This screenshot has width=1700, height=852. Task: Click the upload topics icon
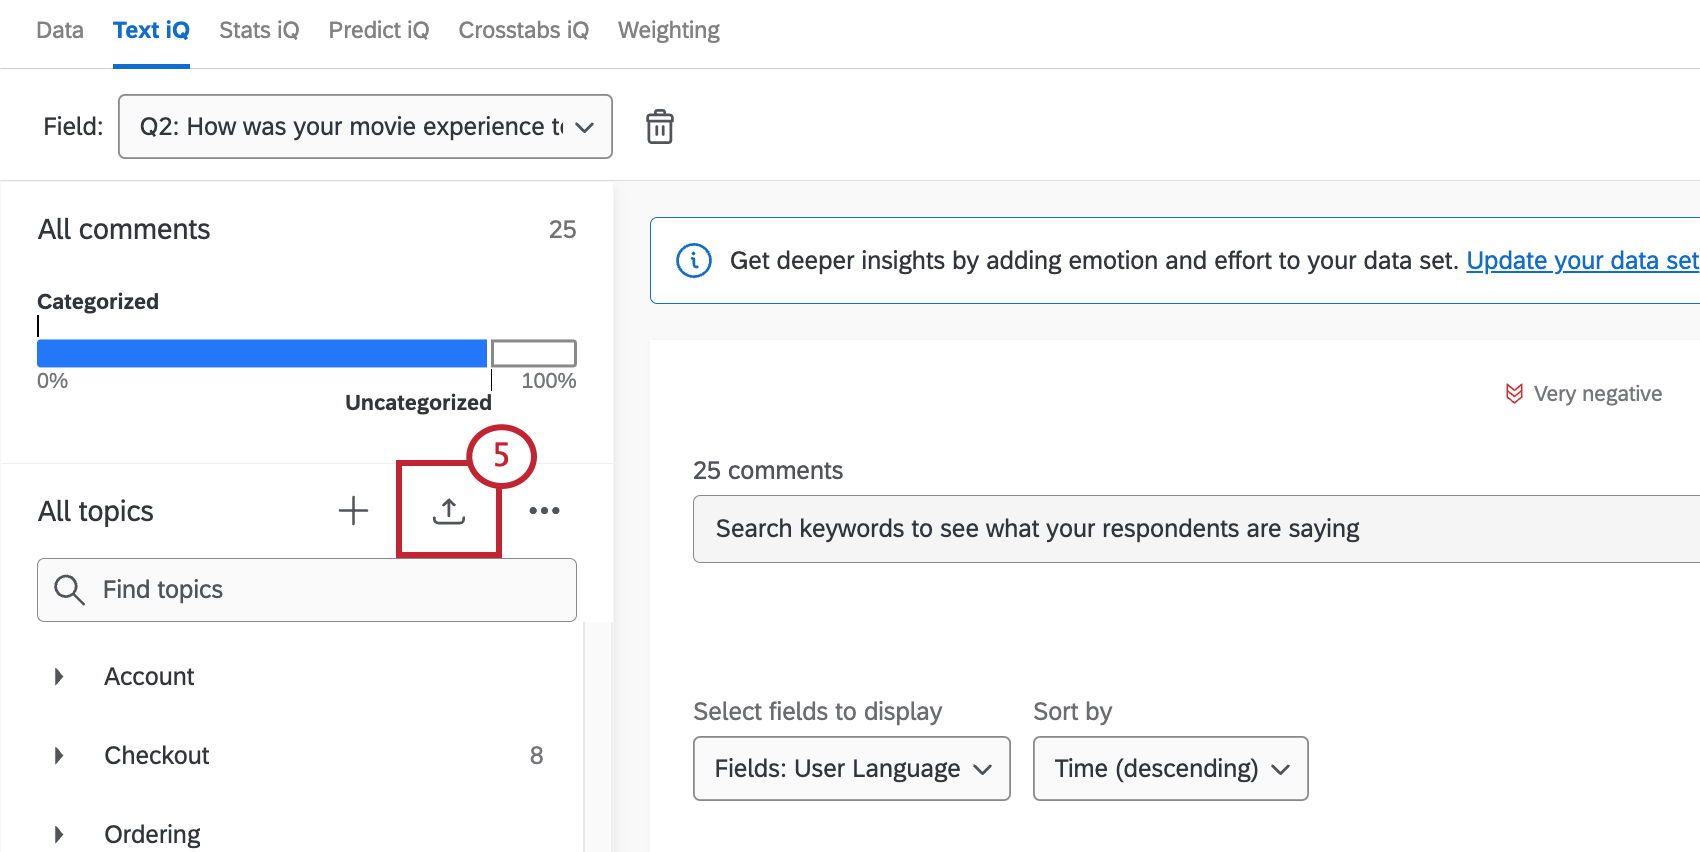click(449, 511)
